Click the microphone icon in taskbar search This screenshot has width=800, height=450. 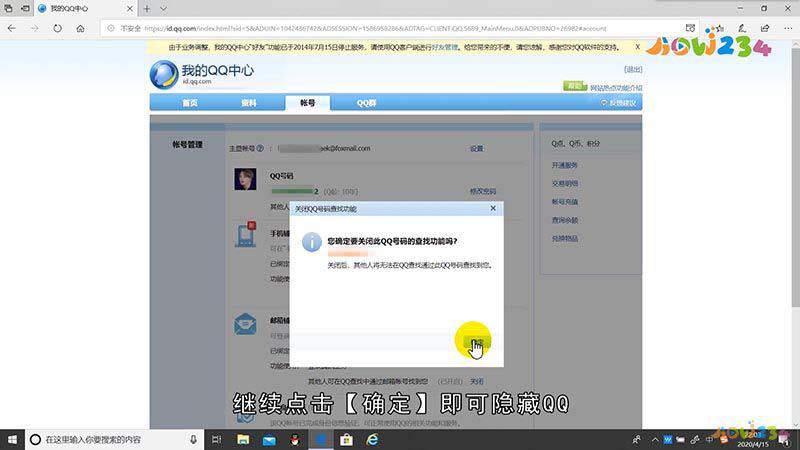pyautogui.click(x=193, y=439)
